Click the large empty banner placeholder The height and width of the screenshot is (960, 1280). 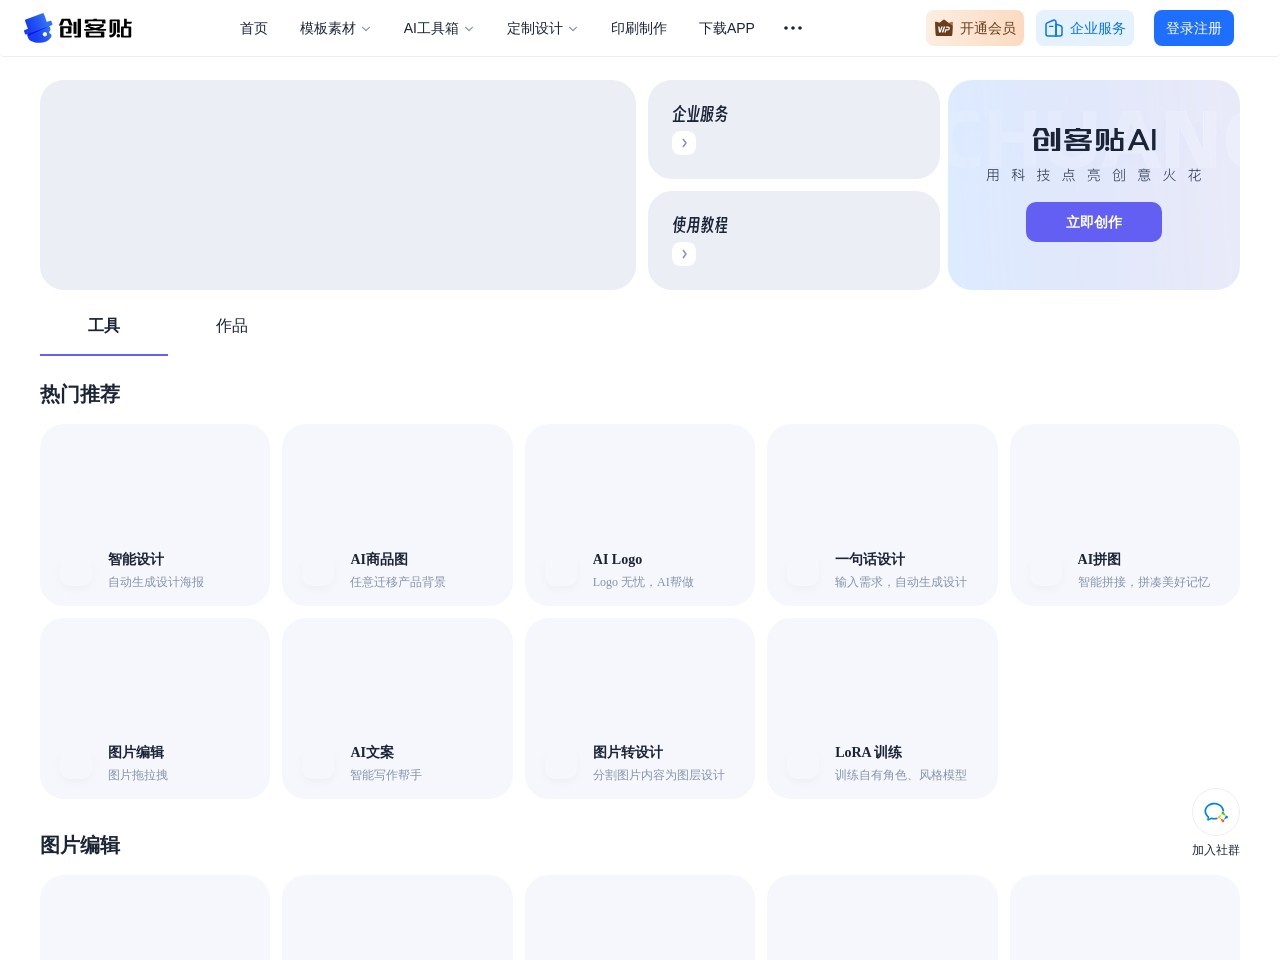click(338, 185)
